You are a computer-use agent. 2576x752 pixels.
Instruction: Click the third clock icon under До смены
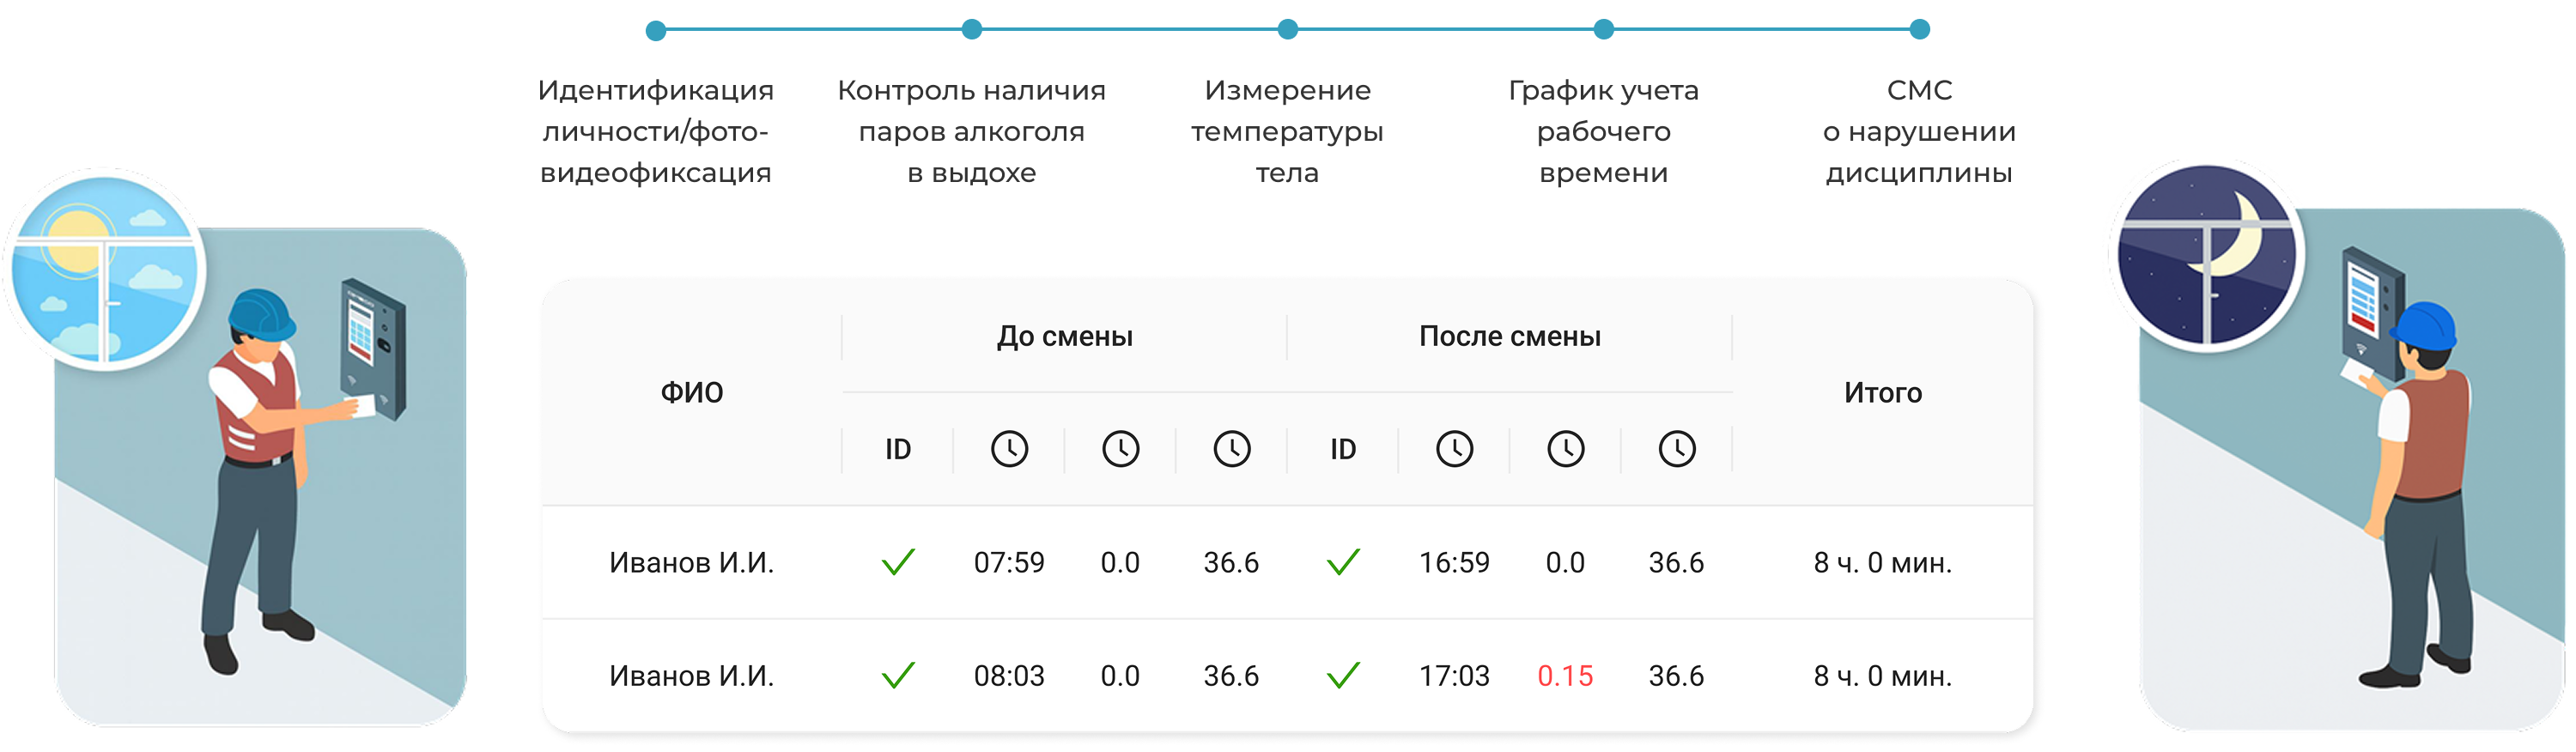coord(1232,449)
